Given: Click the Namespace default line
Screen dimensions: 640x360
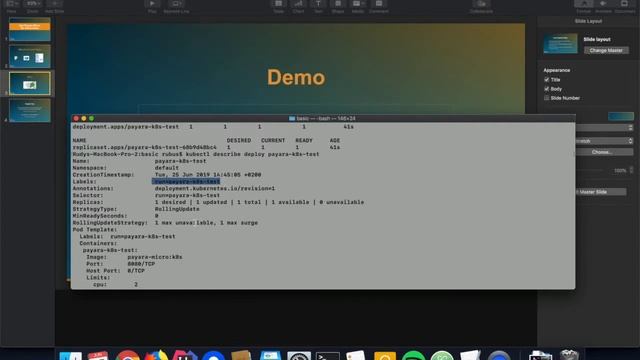Looking at the screenshot, I should tap(126, 168).
